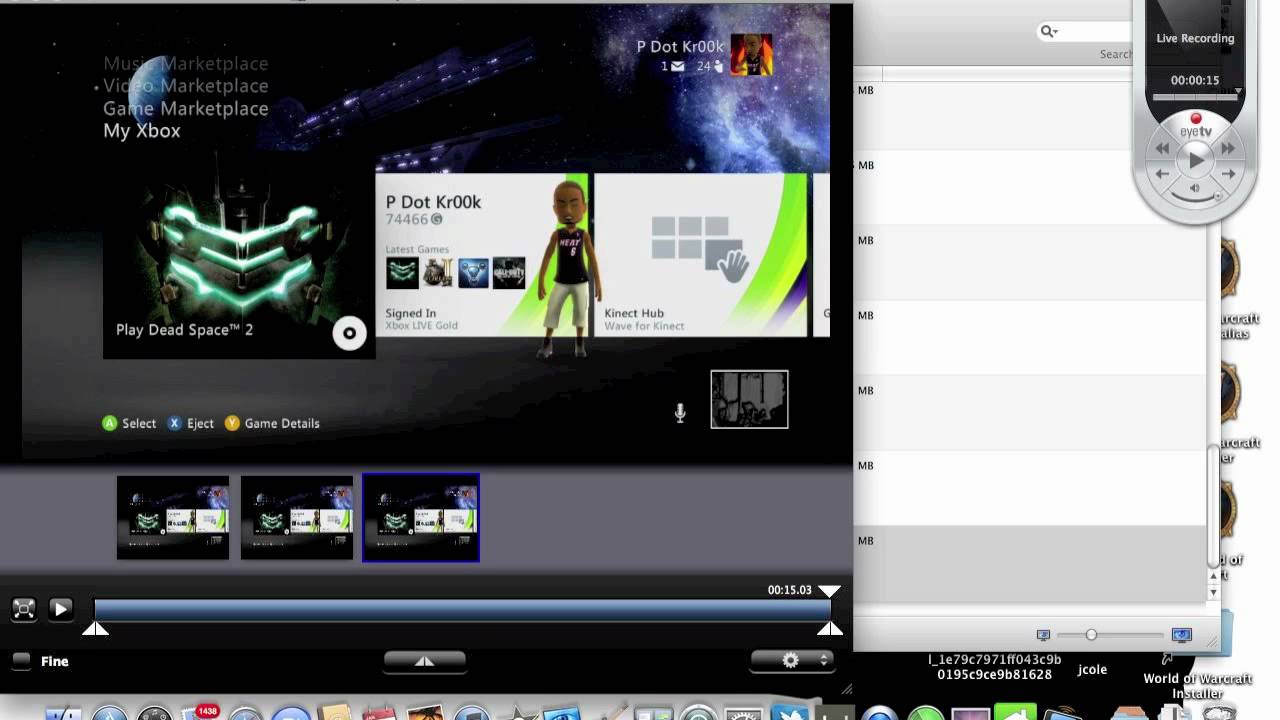Click the left trim marker under the timeline
Image resolution: width=1280 pixels, height=720 pixels.
click(x=95, y=628)
